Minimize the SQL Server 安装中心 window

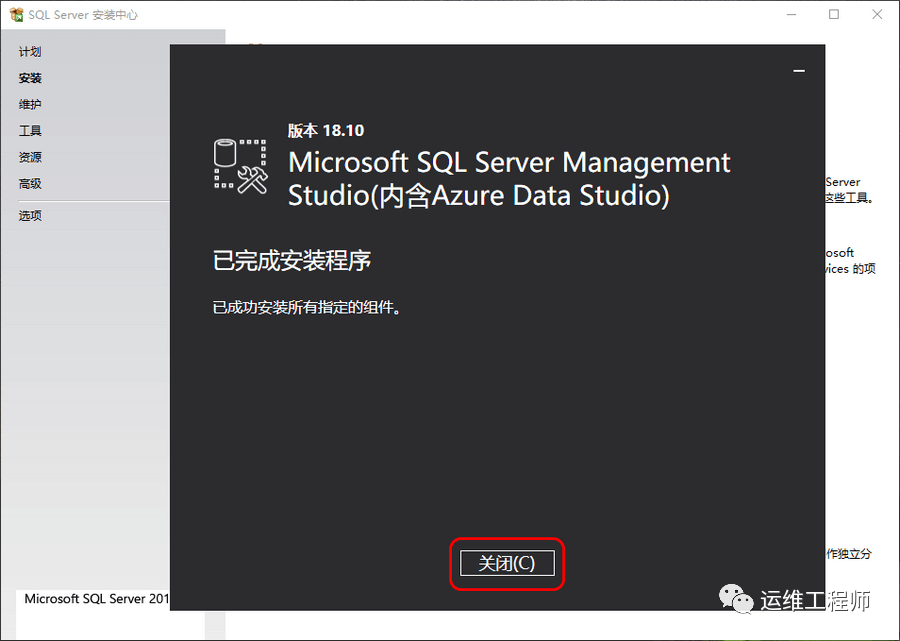pyautogui.click(x=792, y=14)
